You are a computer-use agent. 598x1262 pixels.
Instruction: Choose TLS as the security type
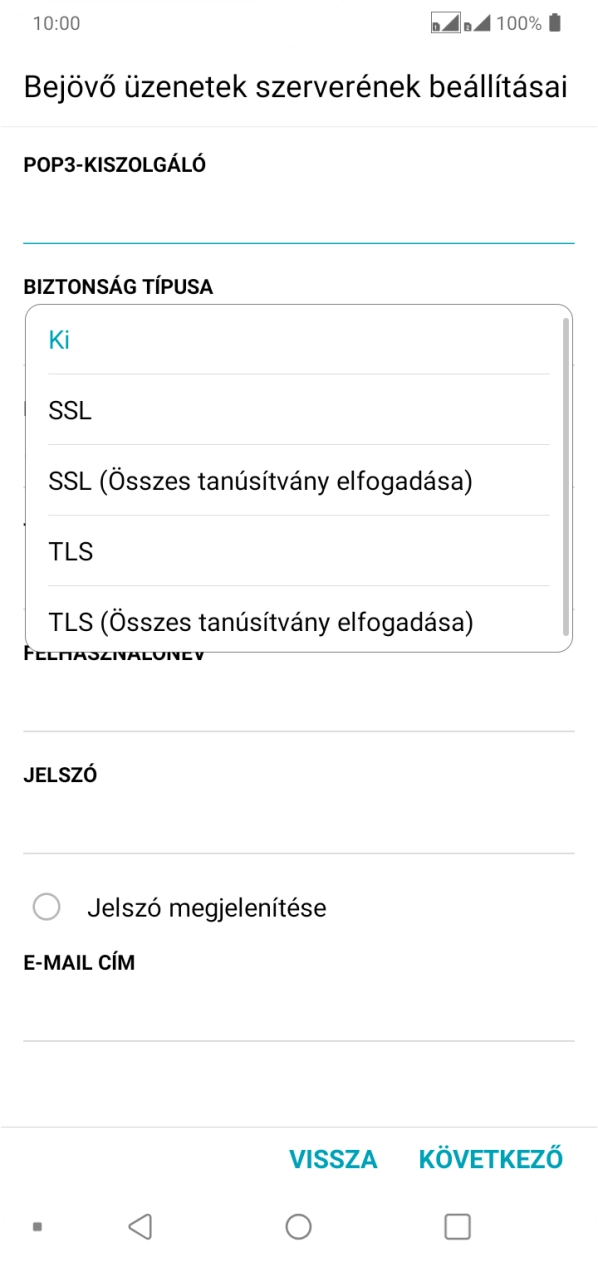[x=70, y=551]
